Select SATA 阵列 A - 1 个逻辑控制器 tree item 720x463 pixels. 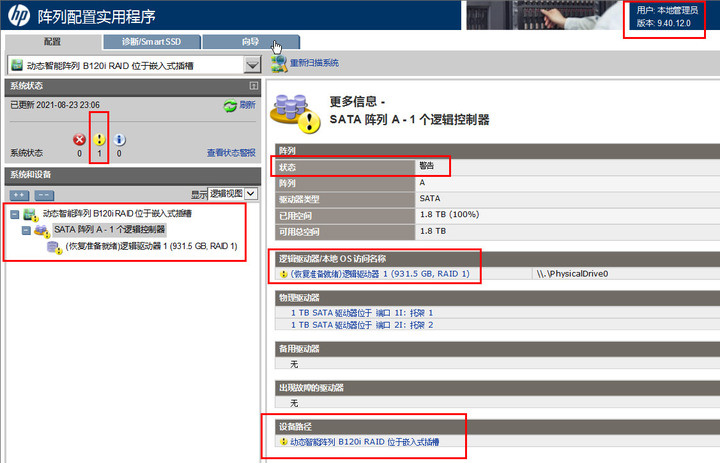[109, 230]
